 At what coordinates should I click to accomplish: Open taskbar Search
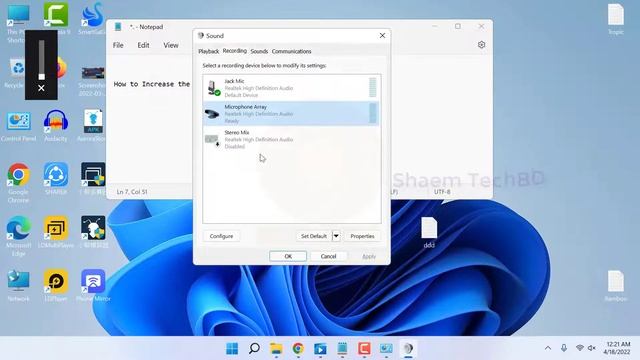pos(254,349)
